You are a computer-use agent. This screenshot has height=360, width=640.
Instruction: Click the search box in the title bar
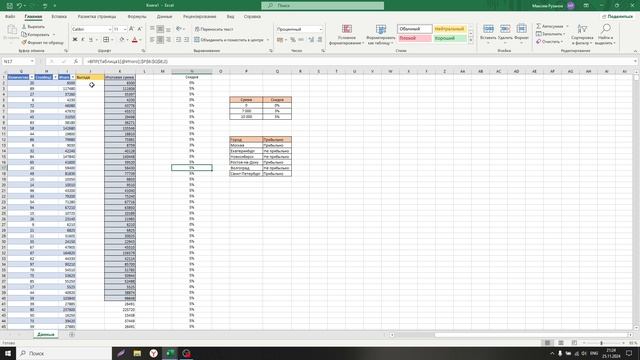tap(322, 5)
